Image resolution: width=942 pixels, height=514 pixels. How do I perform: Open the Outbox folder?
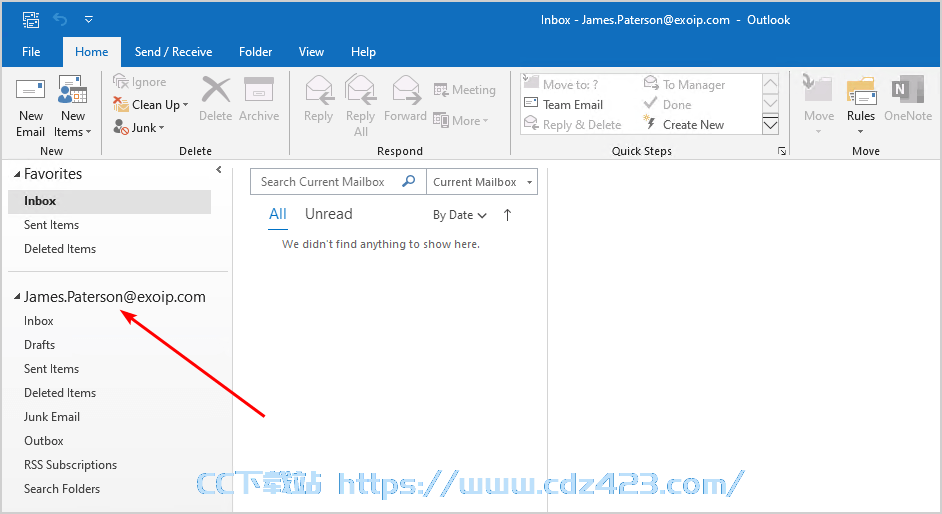tap(44, 441)
